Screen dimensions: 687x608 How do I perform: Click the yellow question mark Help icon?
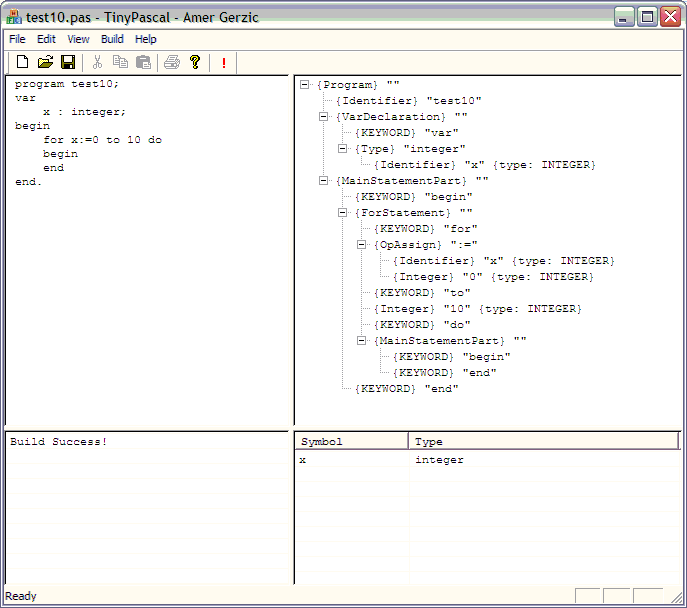tap(195, 62)
